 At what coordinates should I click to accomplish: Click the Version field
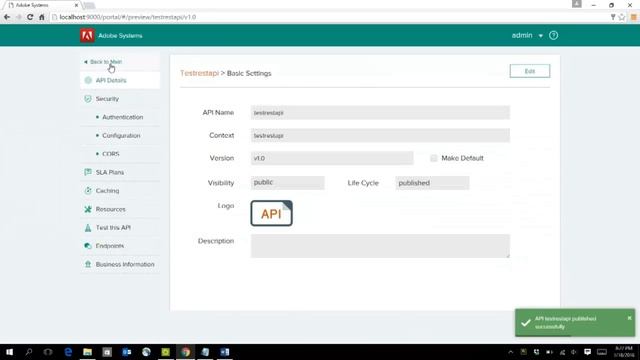click(332, 158)
